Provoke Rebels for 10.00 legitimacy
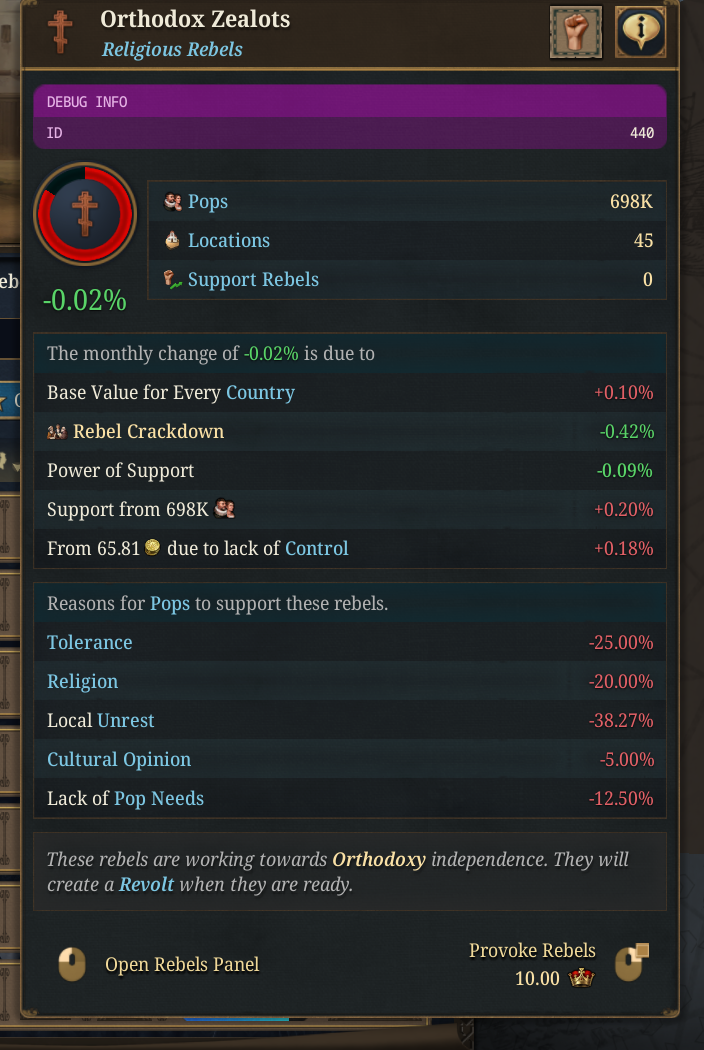Viewport: 704px width, 1050px height. click(532, 951)
